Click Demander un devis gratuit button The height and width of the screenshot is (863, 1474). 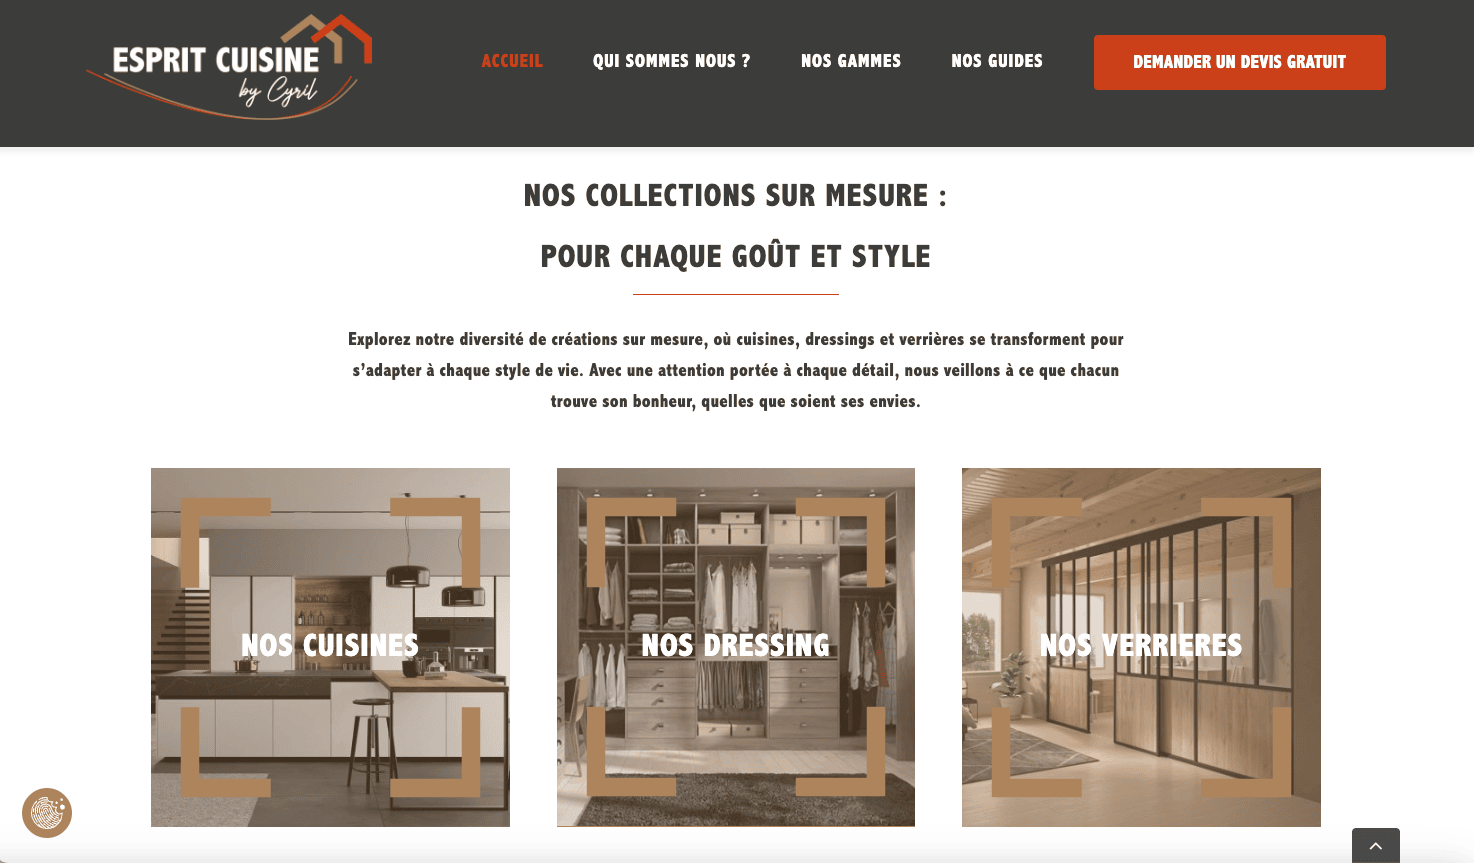[1239, 62]
